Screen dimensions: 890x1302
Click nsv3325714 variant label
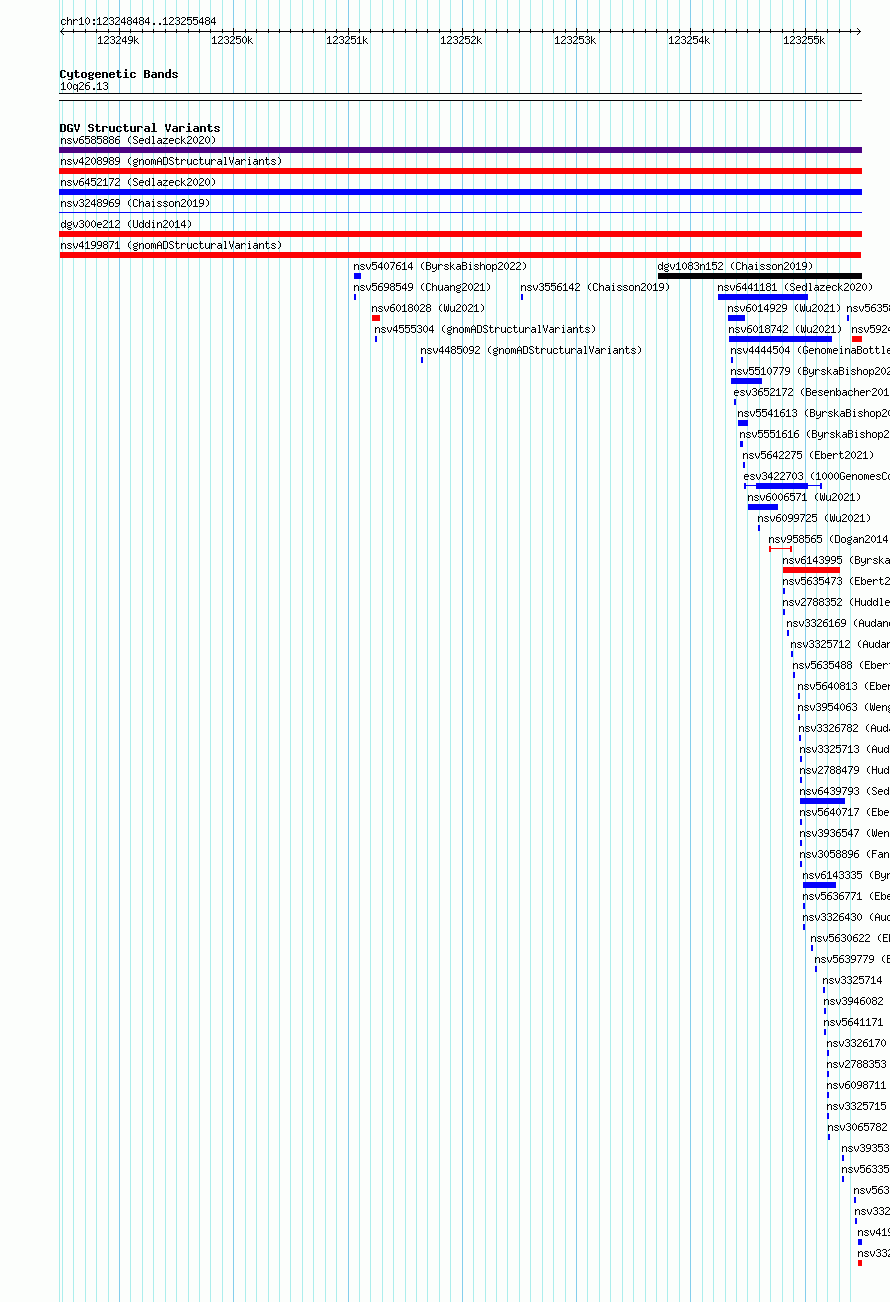coord(853,980)
